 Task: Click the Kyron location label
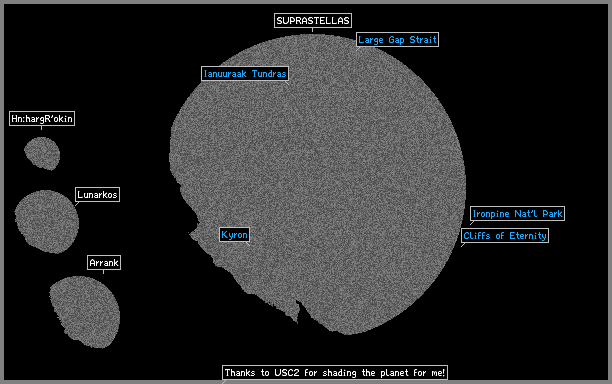(234, 235)
